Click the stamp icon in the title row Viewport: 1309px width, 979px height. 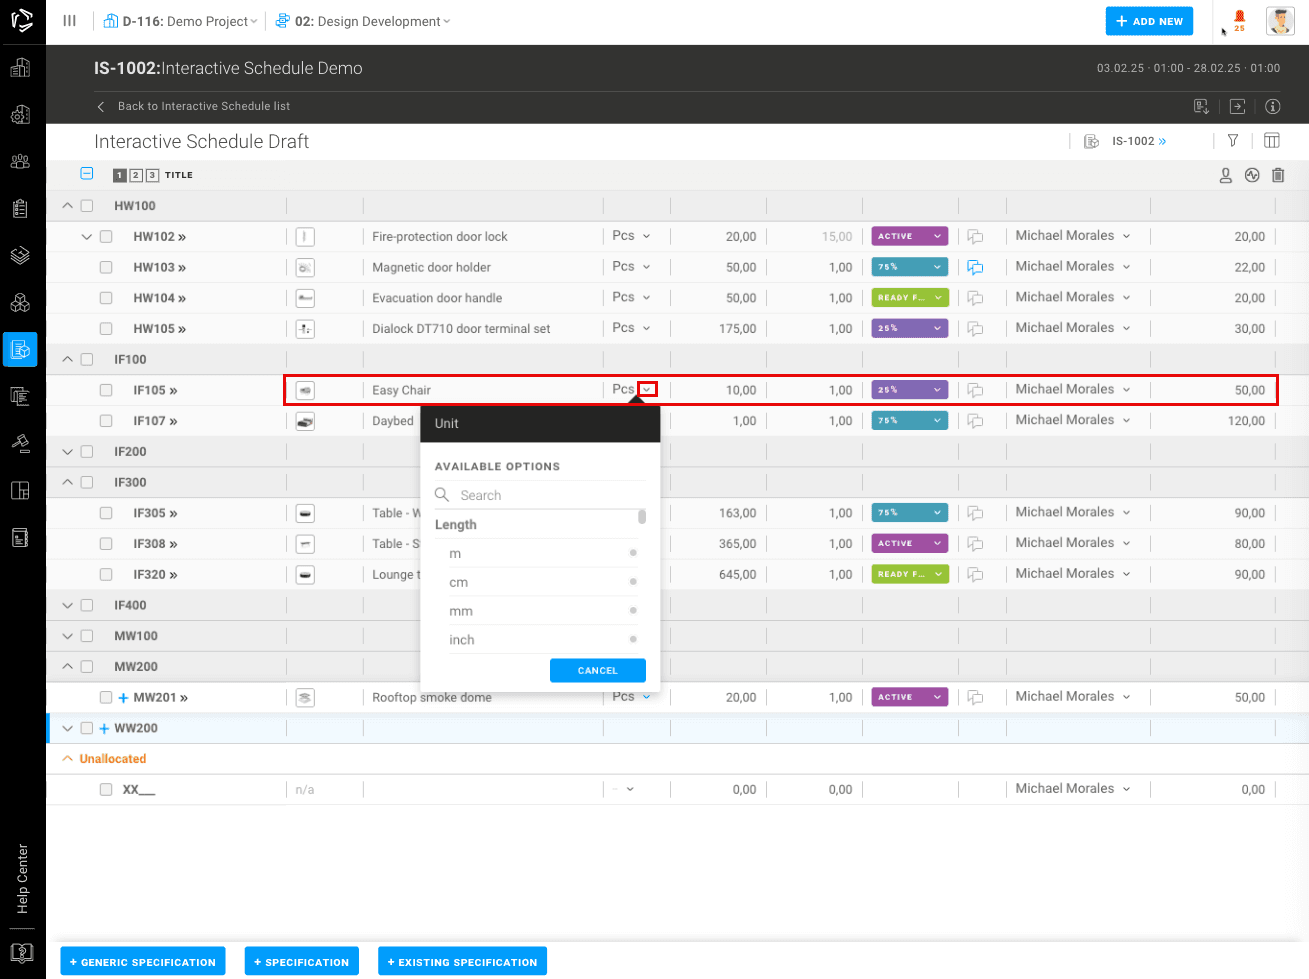[1226, 175]
